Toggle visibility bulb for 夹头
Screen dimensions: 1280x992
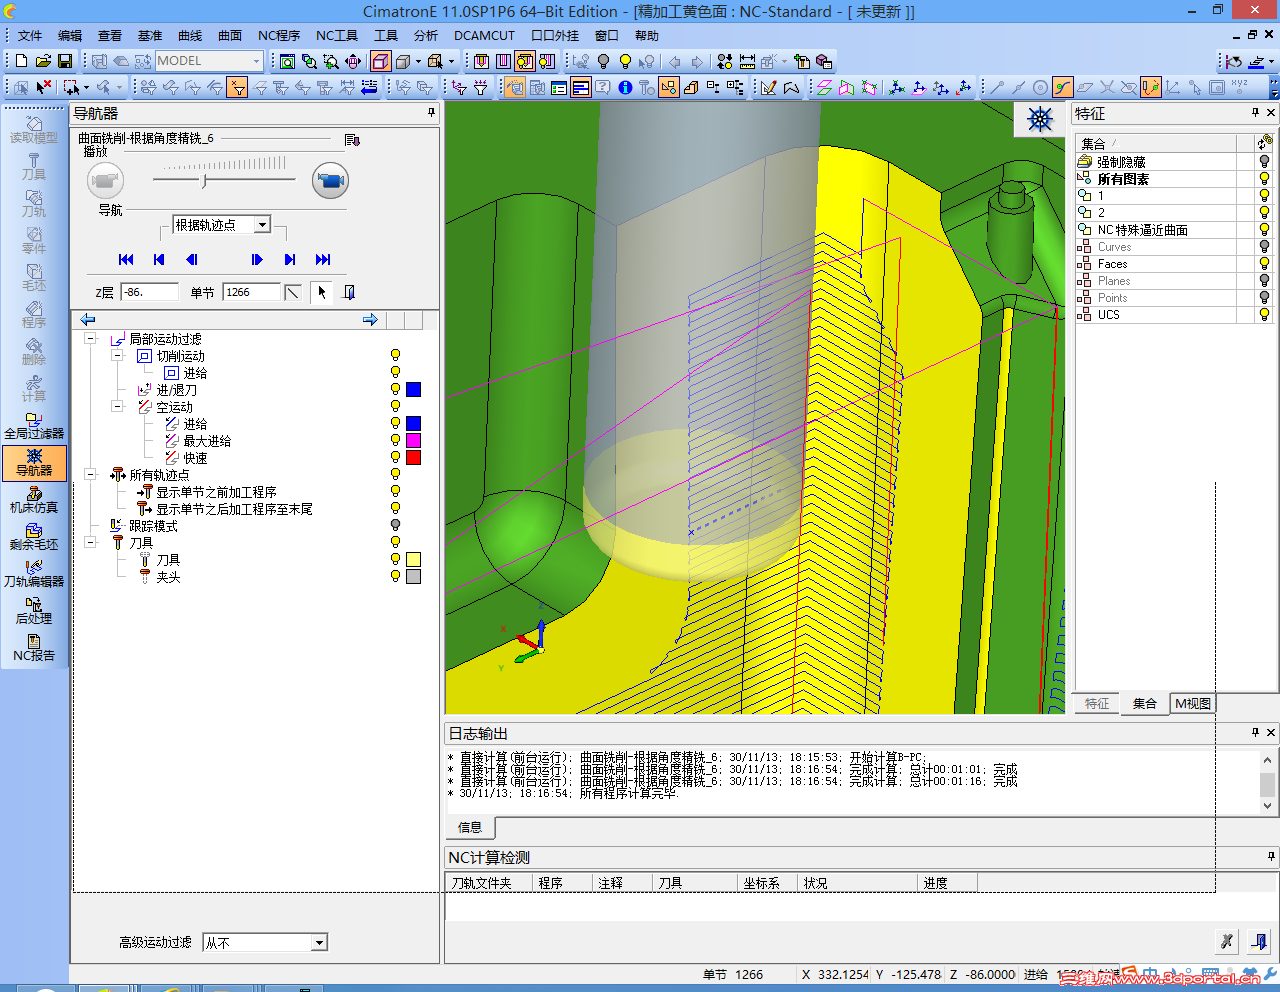click(x=395, y=577)
